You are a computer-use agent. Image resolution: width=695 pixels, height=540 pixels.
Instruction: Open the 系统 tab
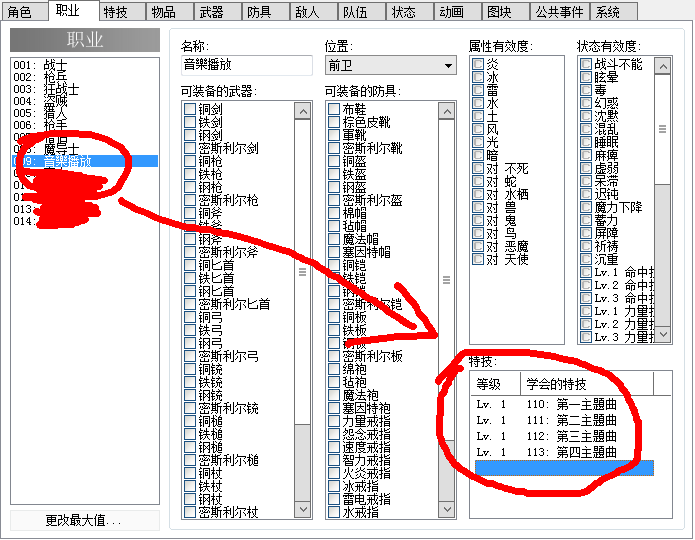614,12
